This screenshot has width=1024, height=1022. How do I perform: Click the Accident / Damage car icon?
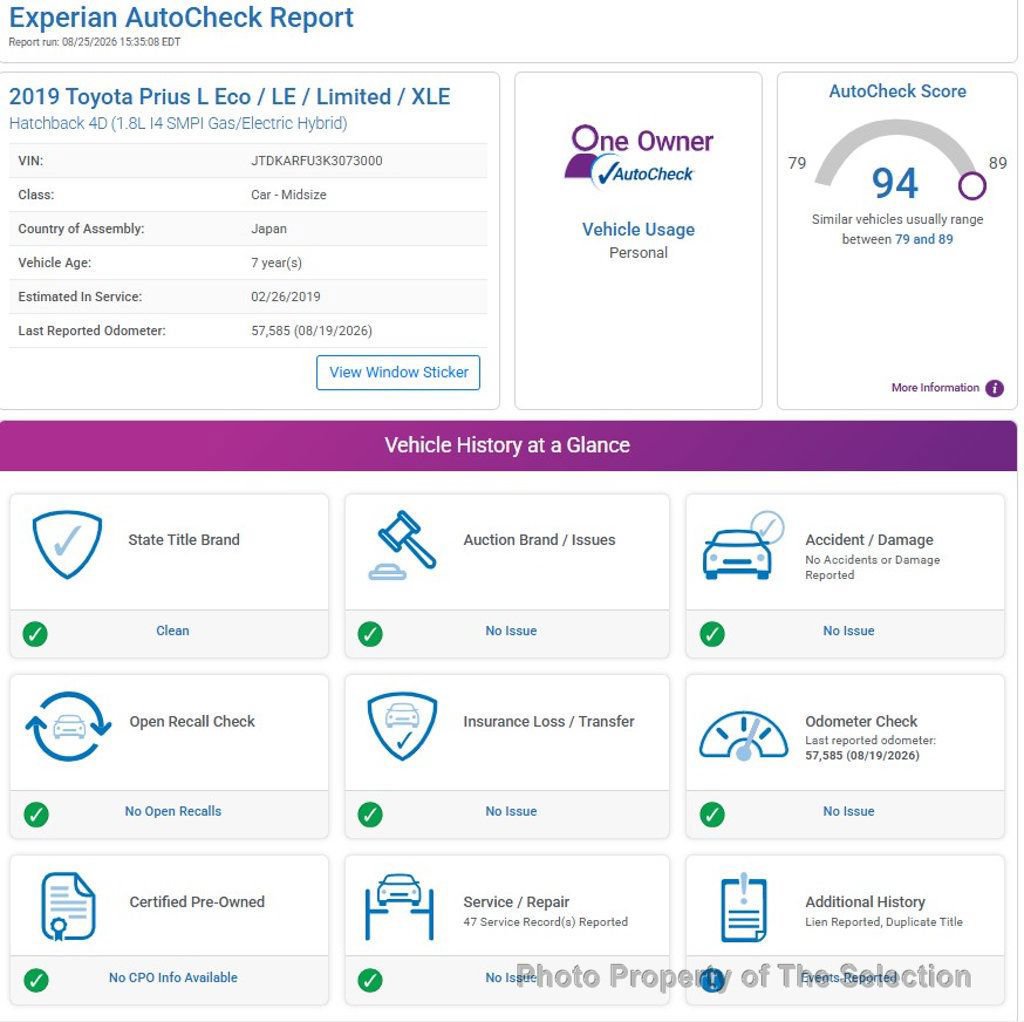click(743, 546)
